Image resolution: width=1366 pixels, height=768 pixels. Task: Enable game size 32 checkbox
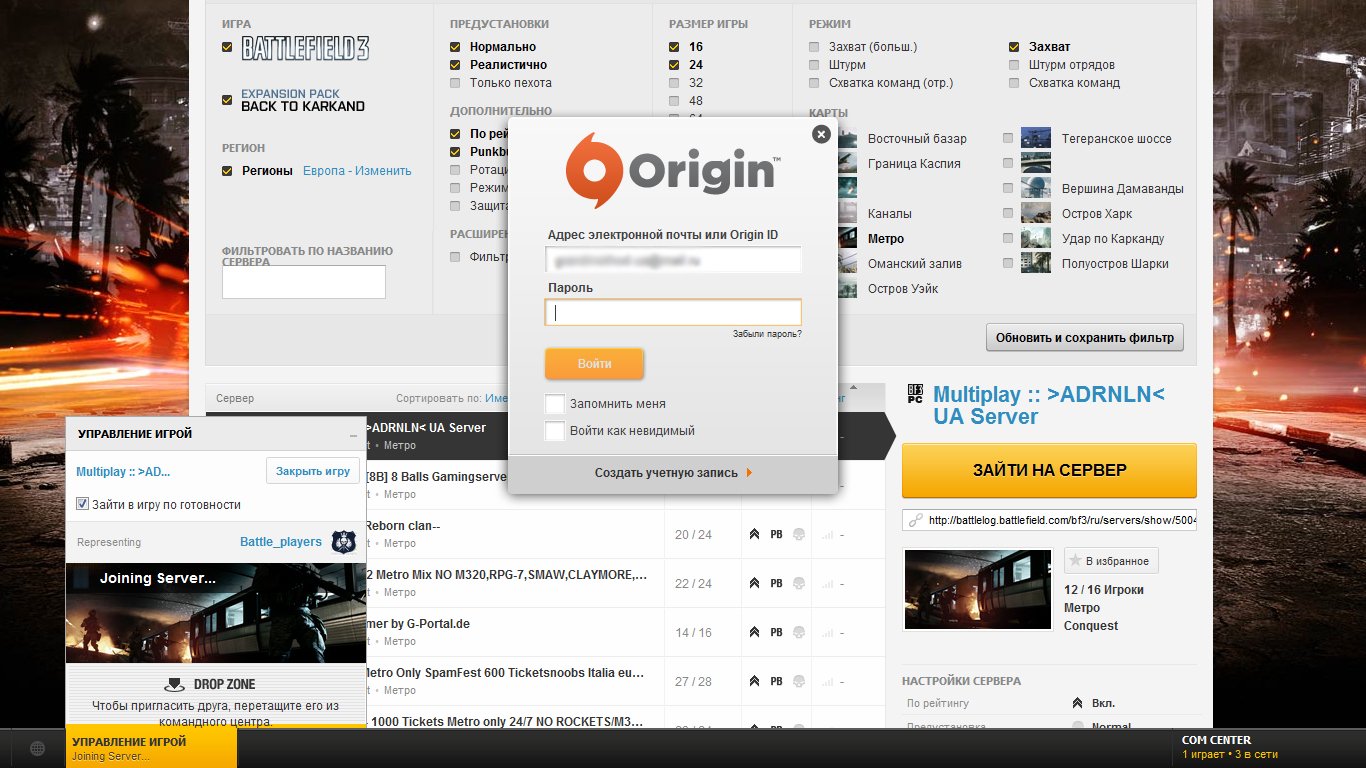point(674,83)
